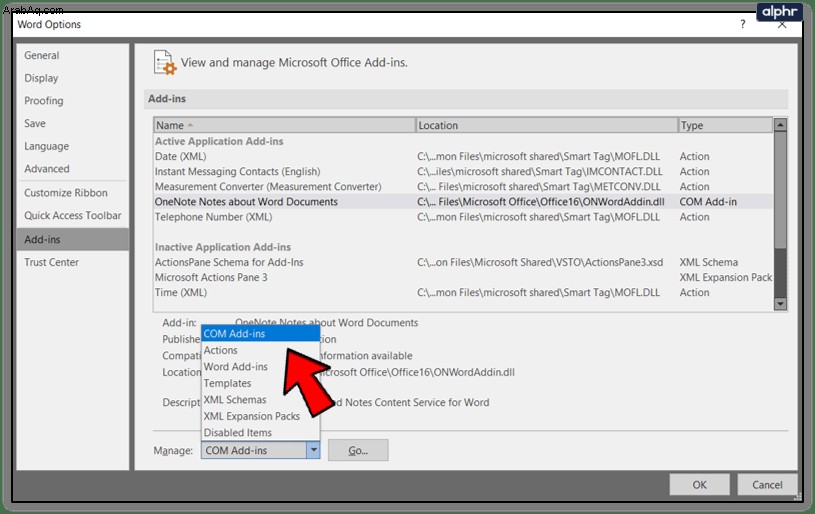The width and height of the screenshot is (815, 514).
Task: Click the Go... button
Action: click(358, 450)
